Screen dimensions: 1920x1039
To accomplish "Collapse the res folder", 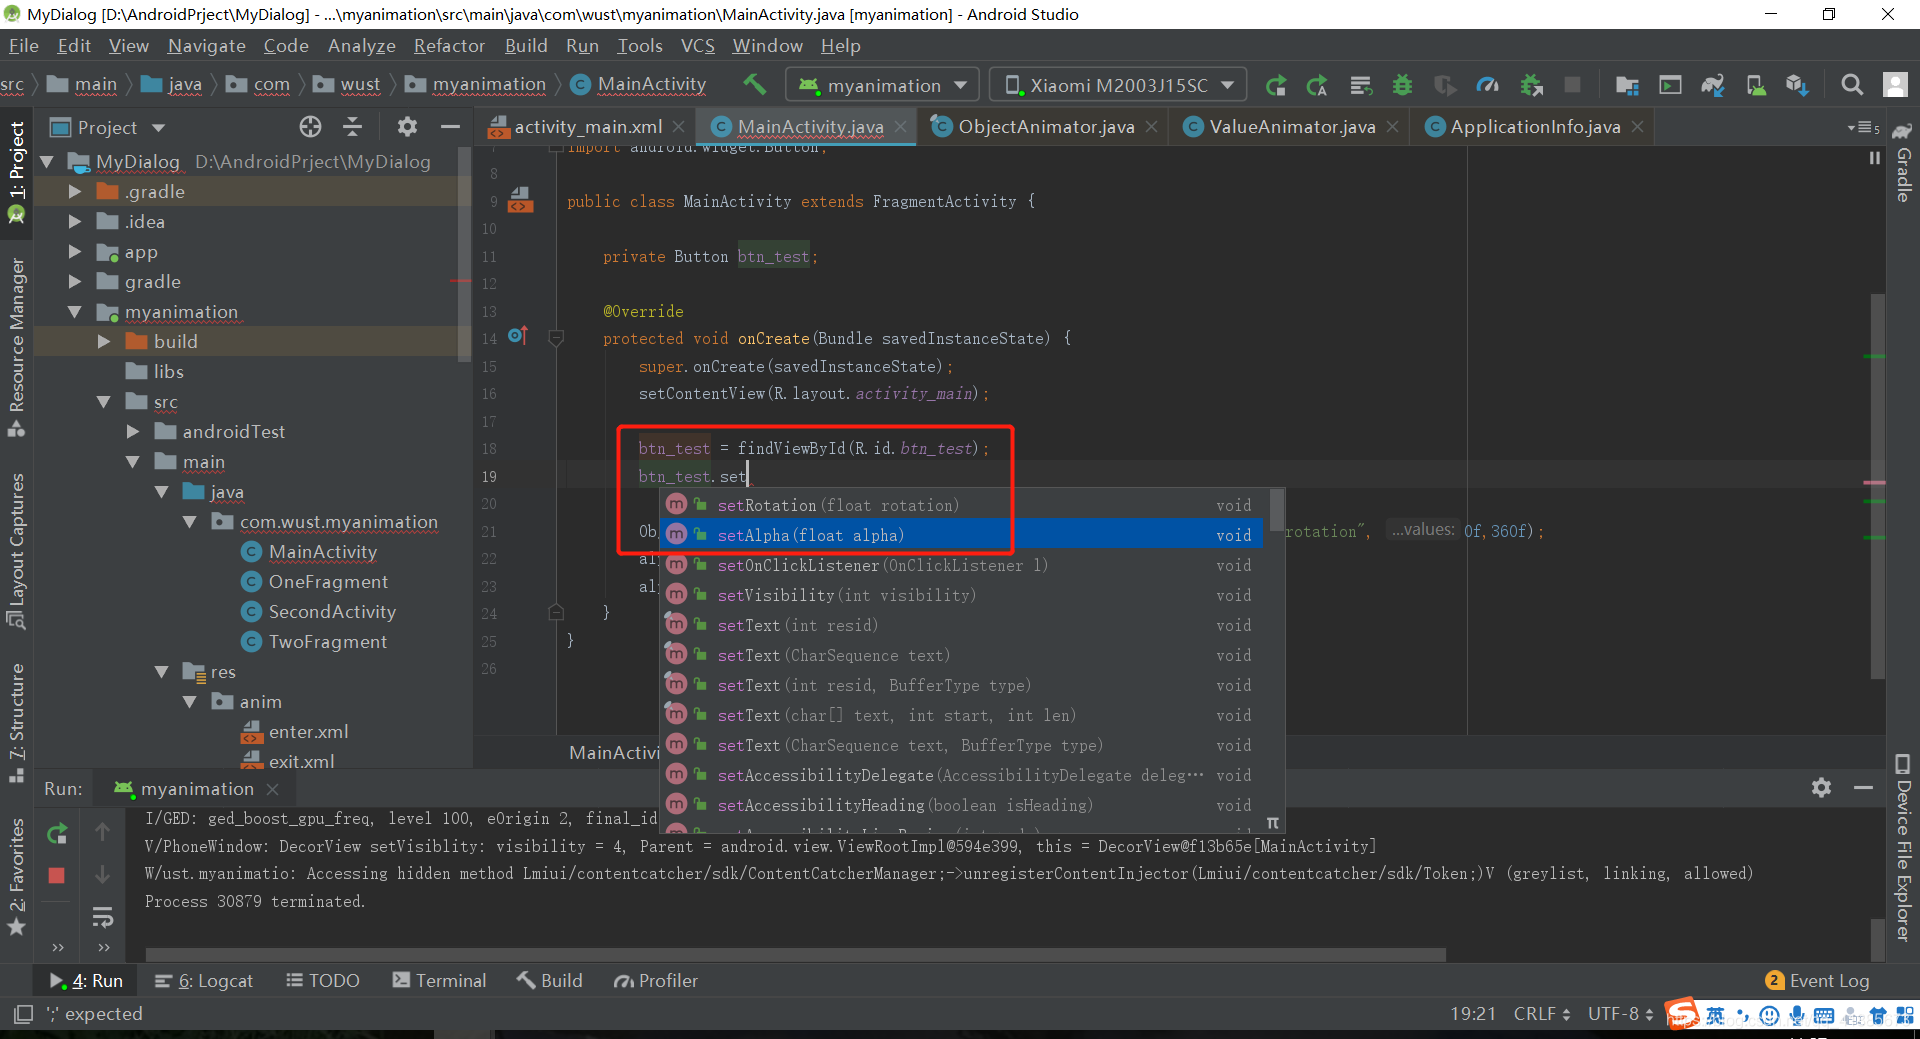I will click(162, 671).
